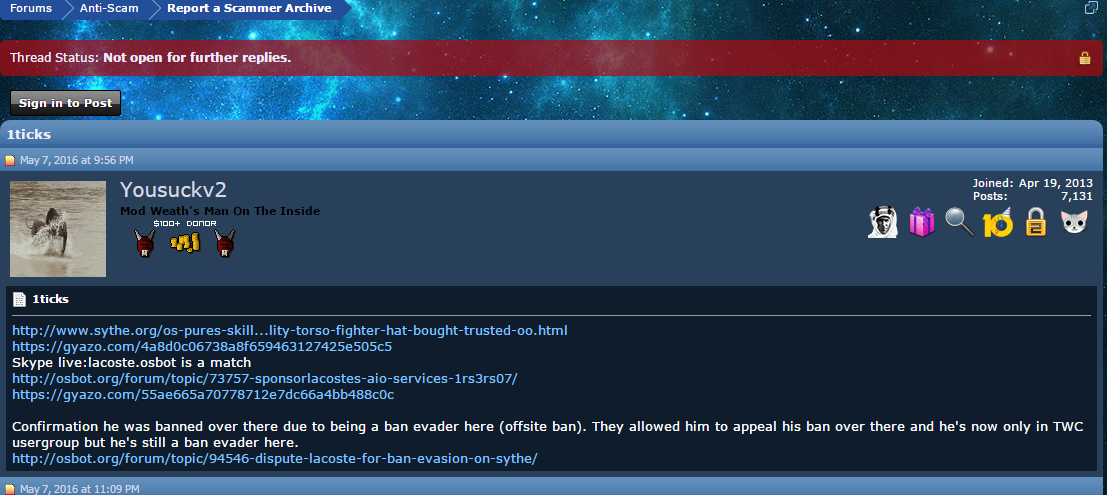Open the Yousuckv2 username profile link
This screenshot has width=1107, height=495.
(173, 190)
